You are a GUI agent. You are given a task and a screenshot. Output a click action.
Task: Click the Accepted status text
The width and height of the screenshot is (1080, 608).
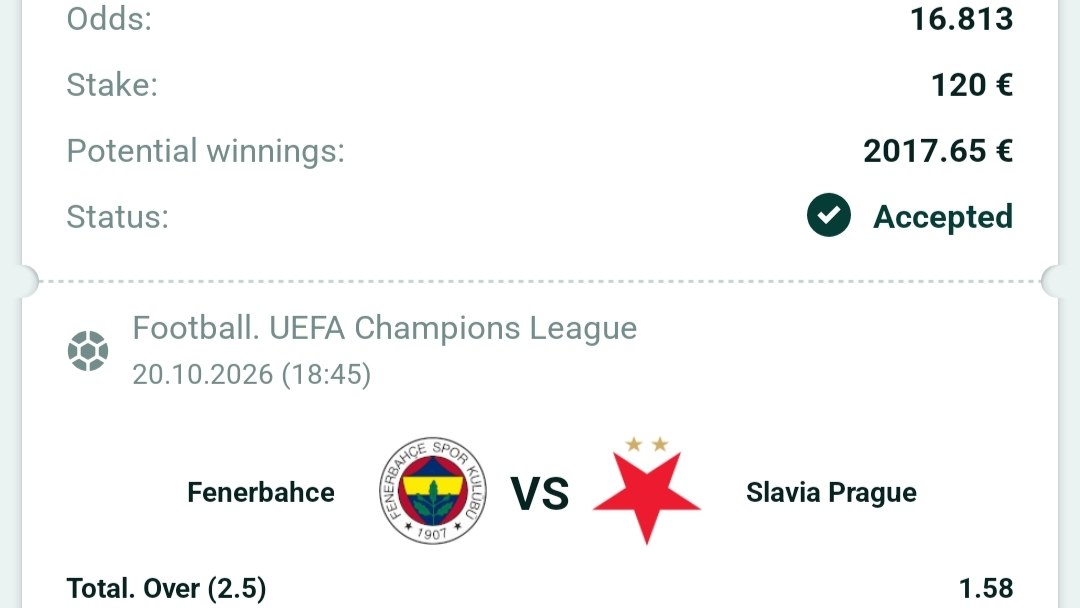943,217
